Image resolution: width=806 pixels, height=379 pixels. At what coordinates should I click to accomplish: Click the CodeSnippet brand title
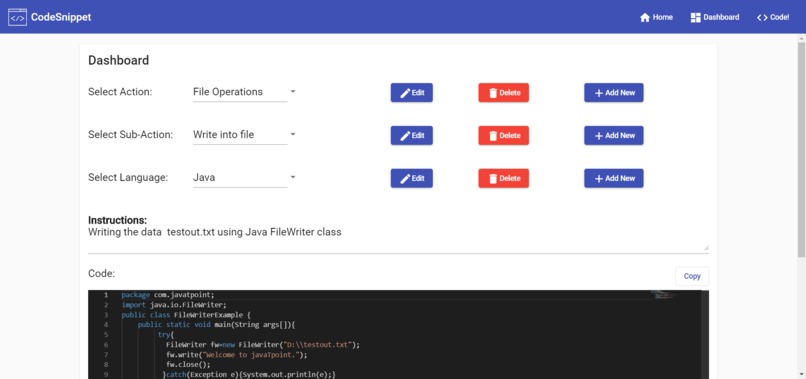[61, 17]
